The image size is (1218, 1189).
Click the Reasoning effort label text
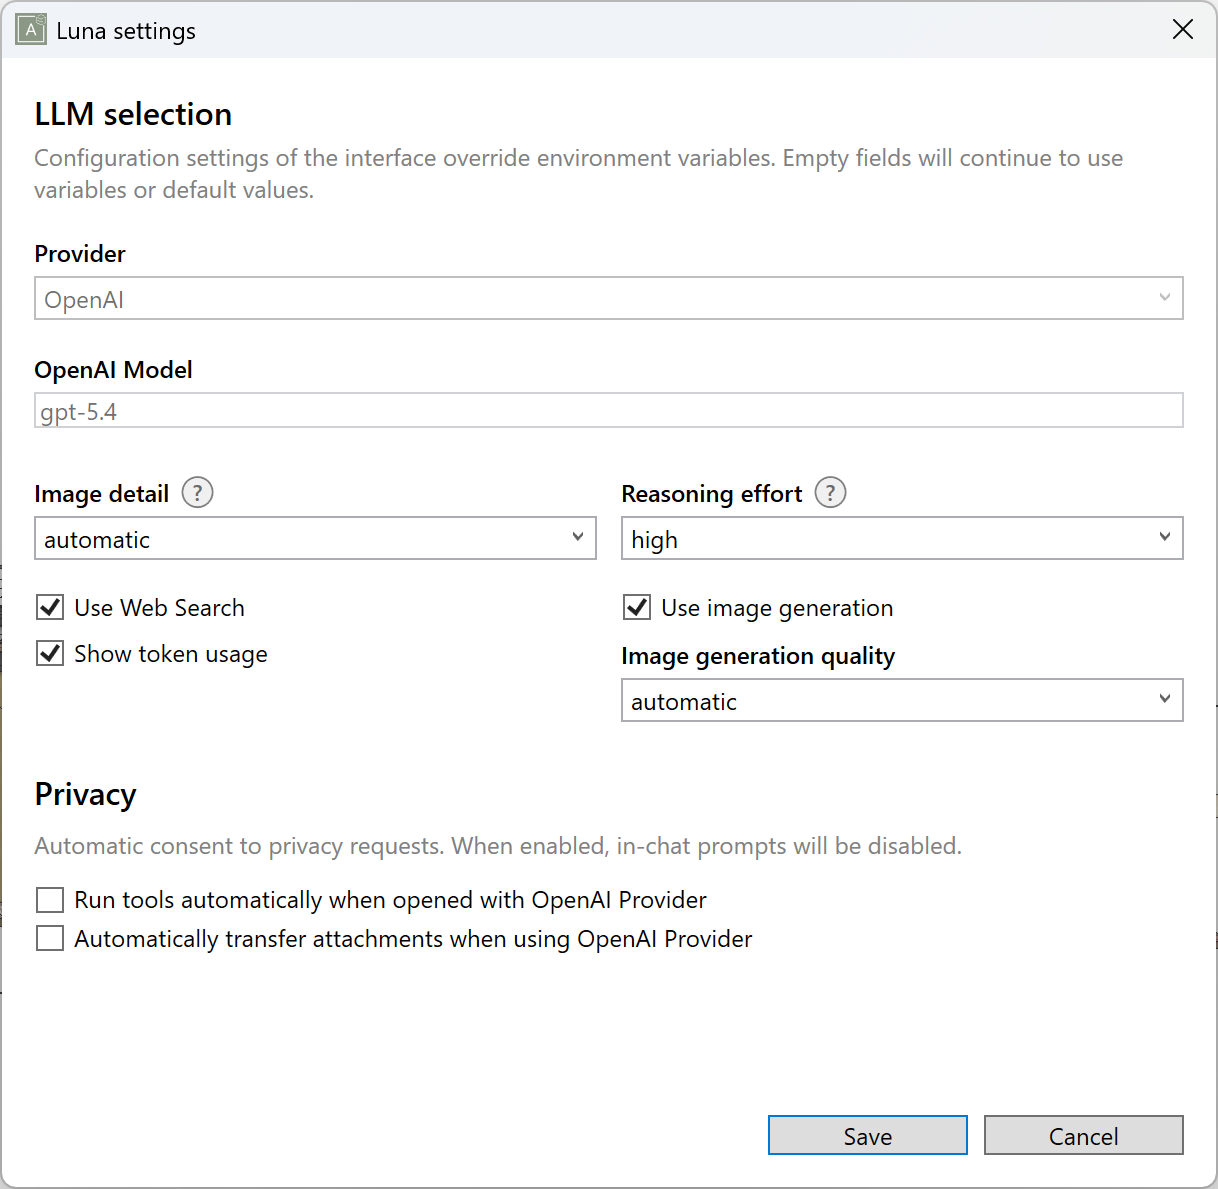[712, 494]
